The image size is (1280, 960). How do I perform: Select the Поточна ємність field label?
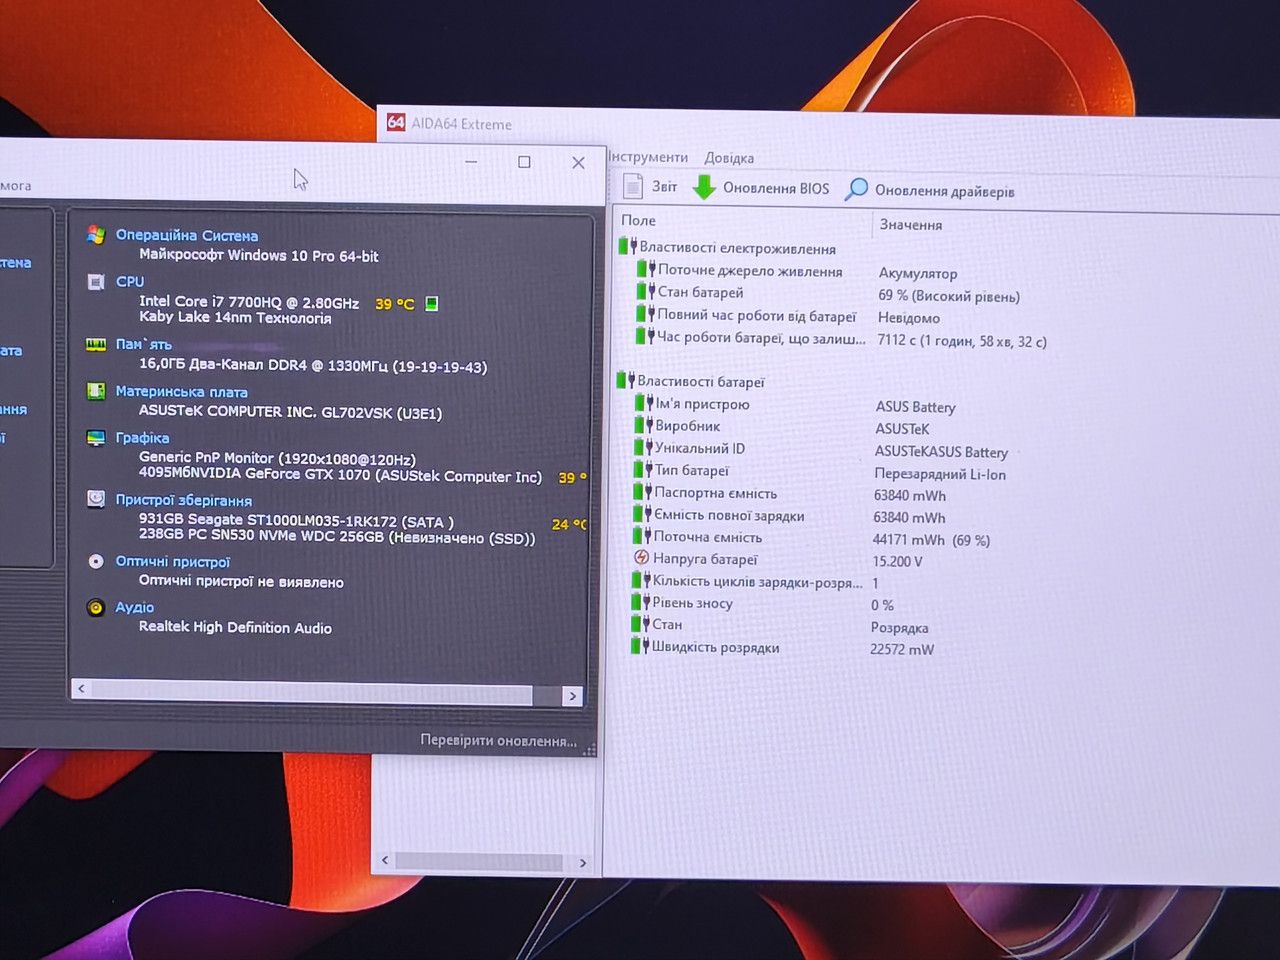tap(708, 537)
